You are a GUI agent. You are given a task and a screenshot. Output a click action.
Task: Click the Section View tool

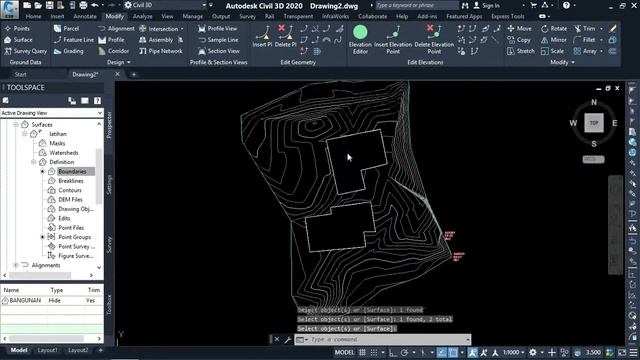tap(219, 51)
